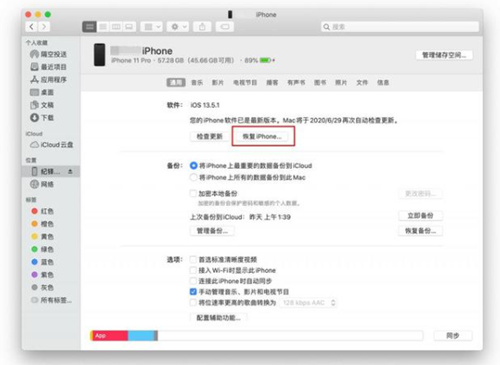Screen dimensions: 500x365
Task: Switch Finder to column view
Action: pyautogui.click(x=116, y=27)
